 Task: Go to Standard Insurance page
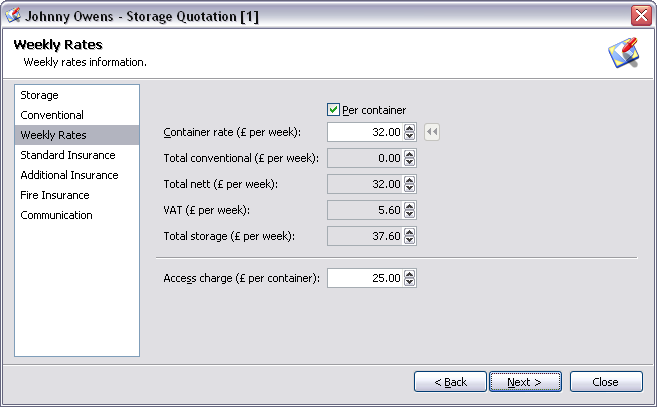[68, 155]
